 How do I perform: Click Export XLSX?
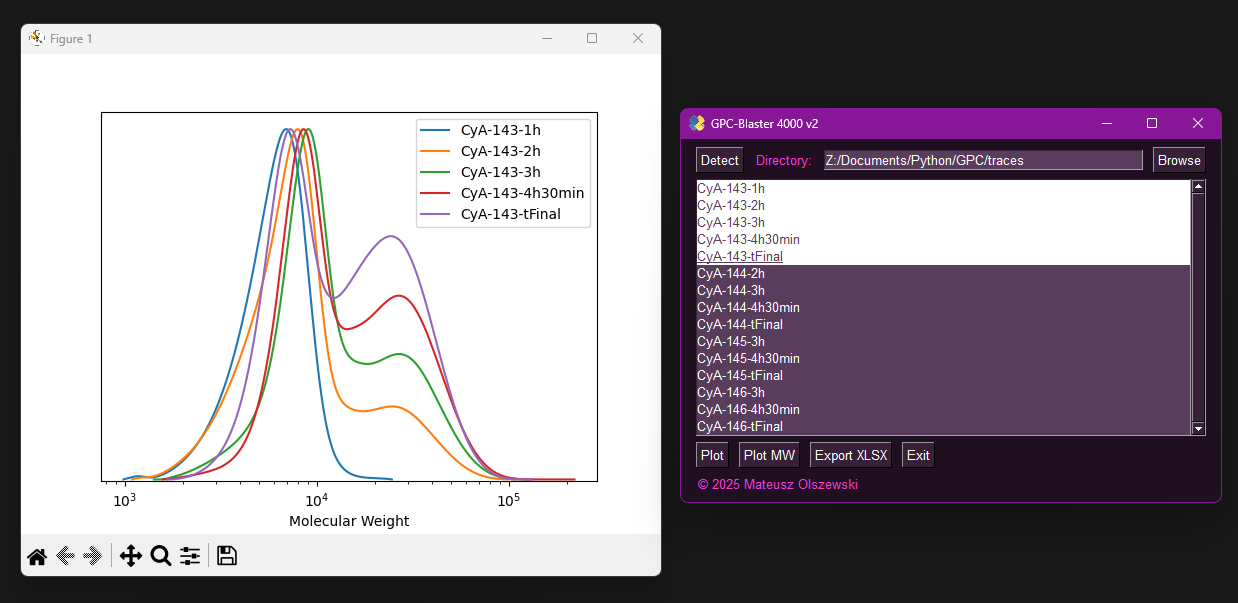click(850, 455)
